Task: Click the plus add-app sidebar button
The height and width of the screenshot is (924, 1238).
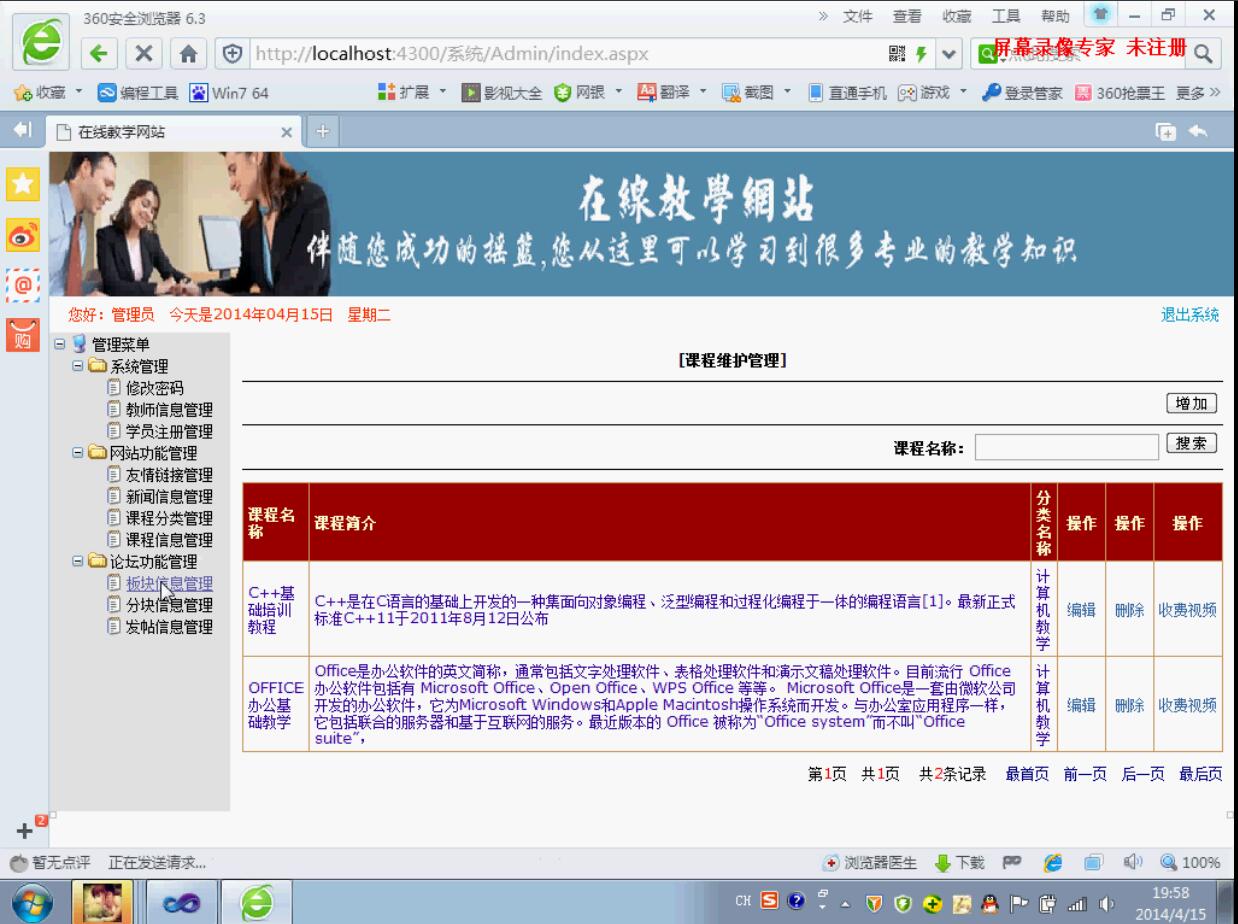Action: click(x=24, y=831)
